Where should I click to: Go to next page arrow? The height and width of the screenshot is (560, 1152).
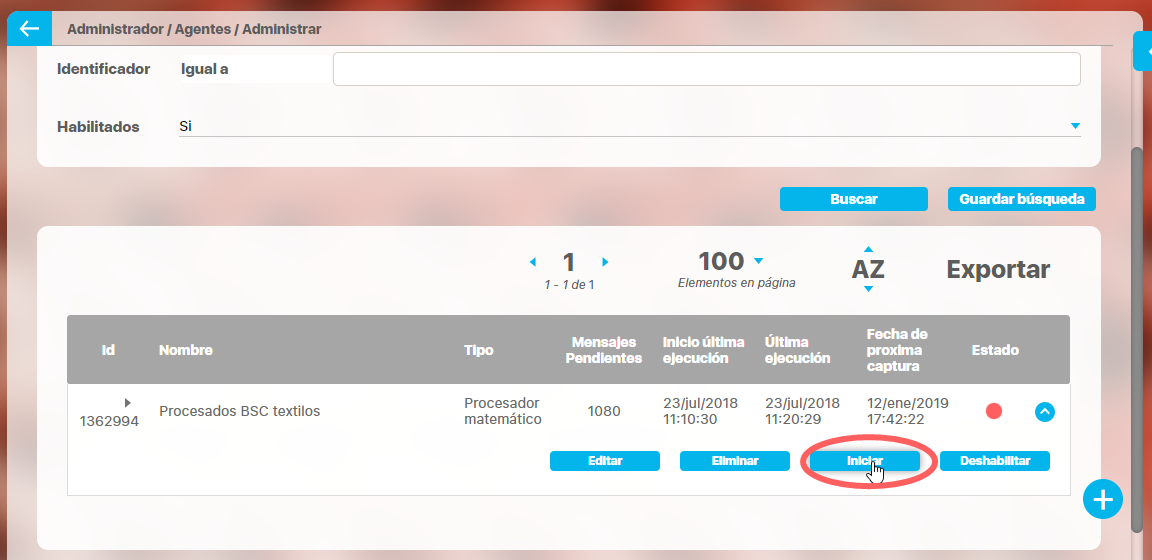click(x=605, y=262)
